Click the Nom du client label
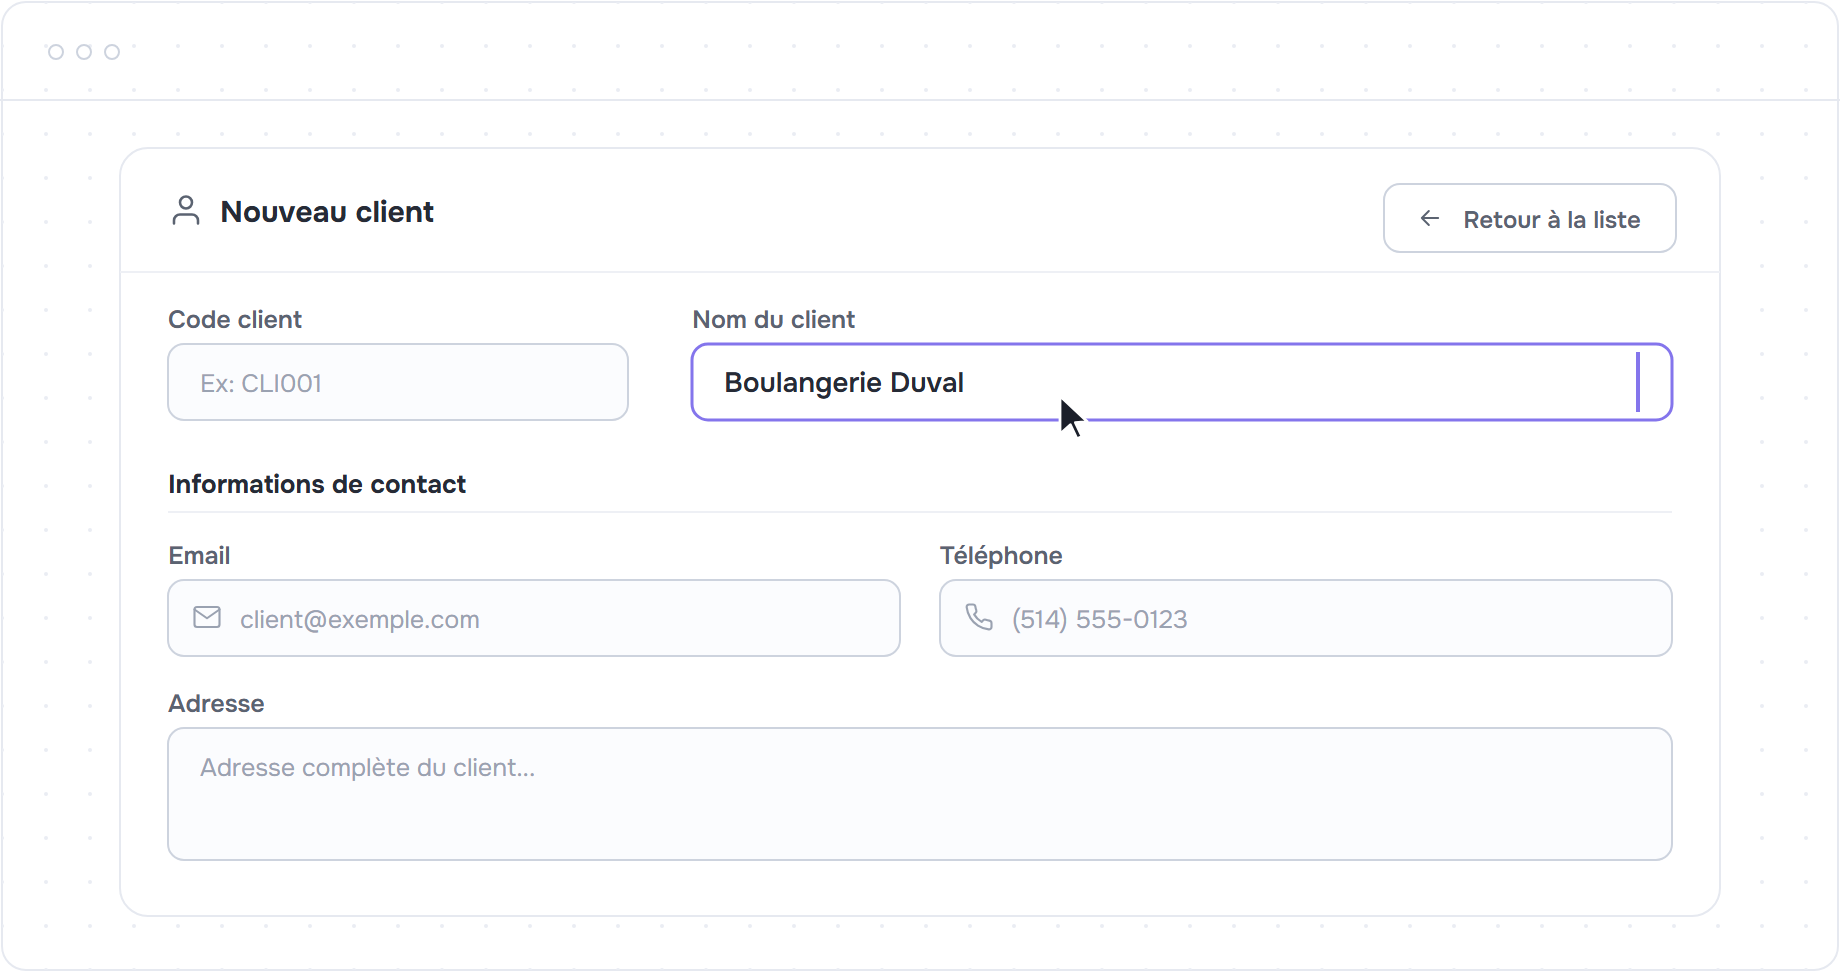The height and width of the screenshot is (972, 1840). click(774, 319)
